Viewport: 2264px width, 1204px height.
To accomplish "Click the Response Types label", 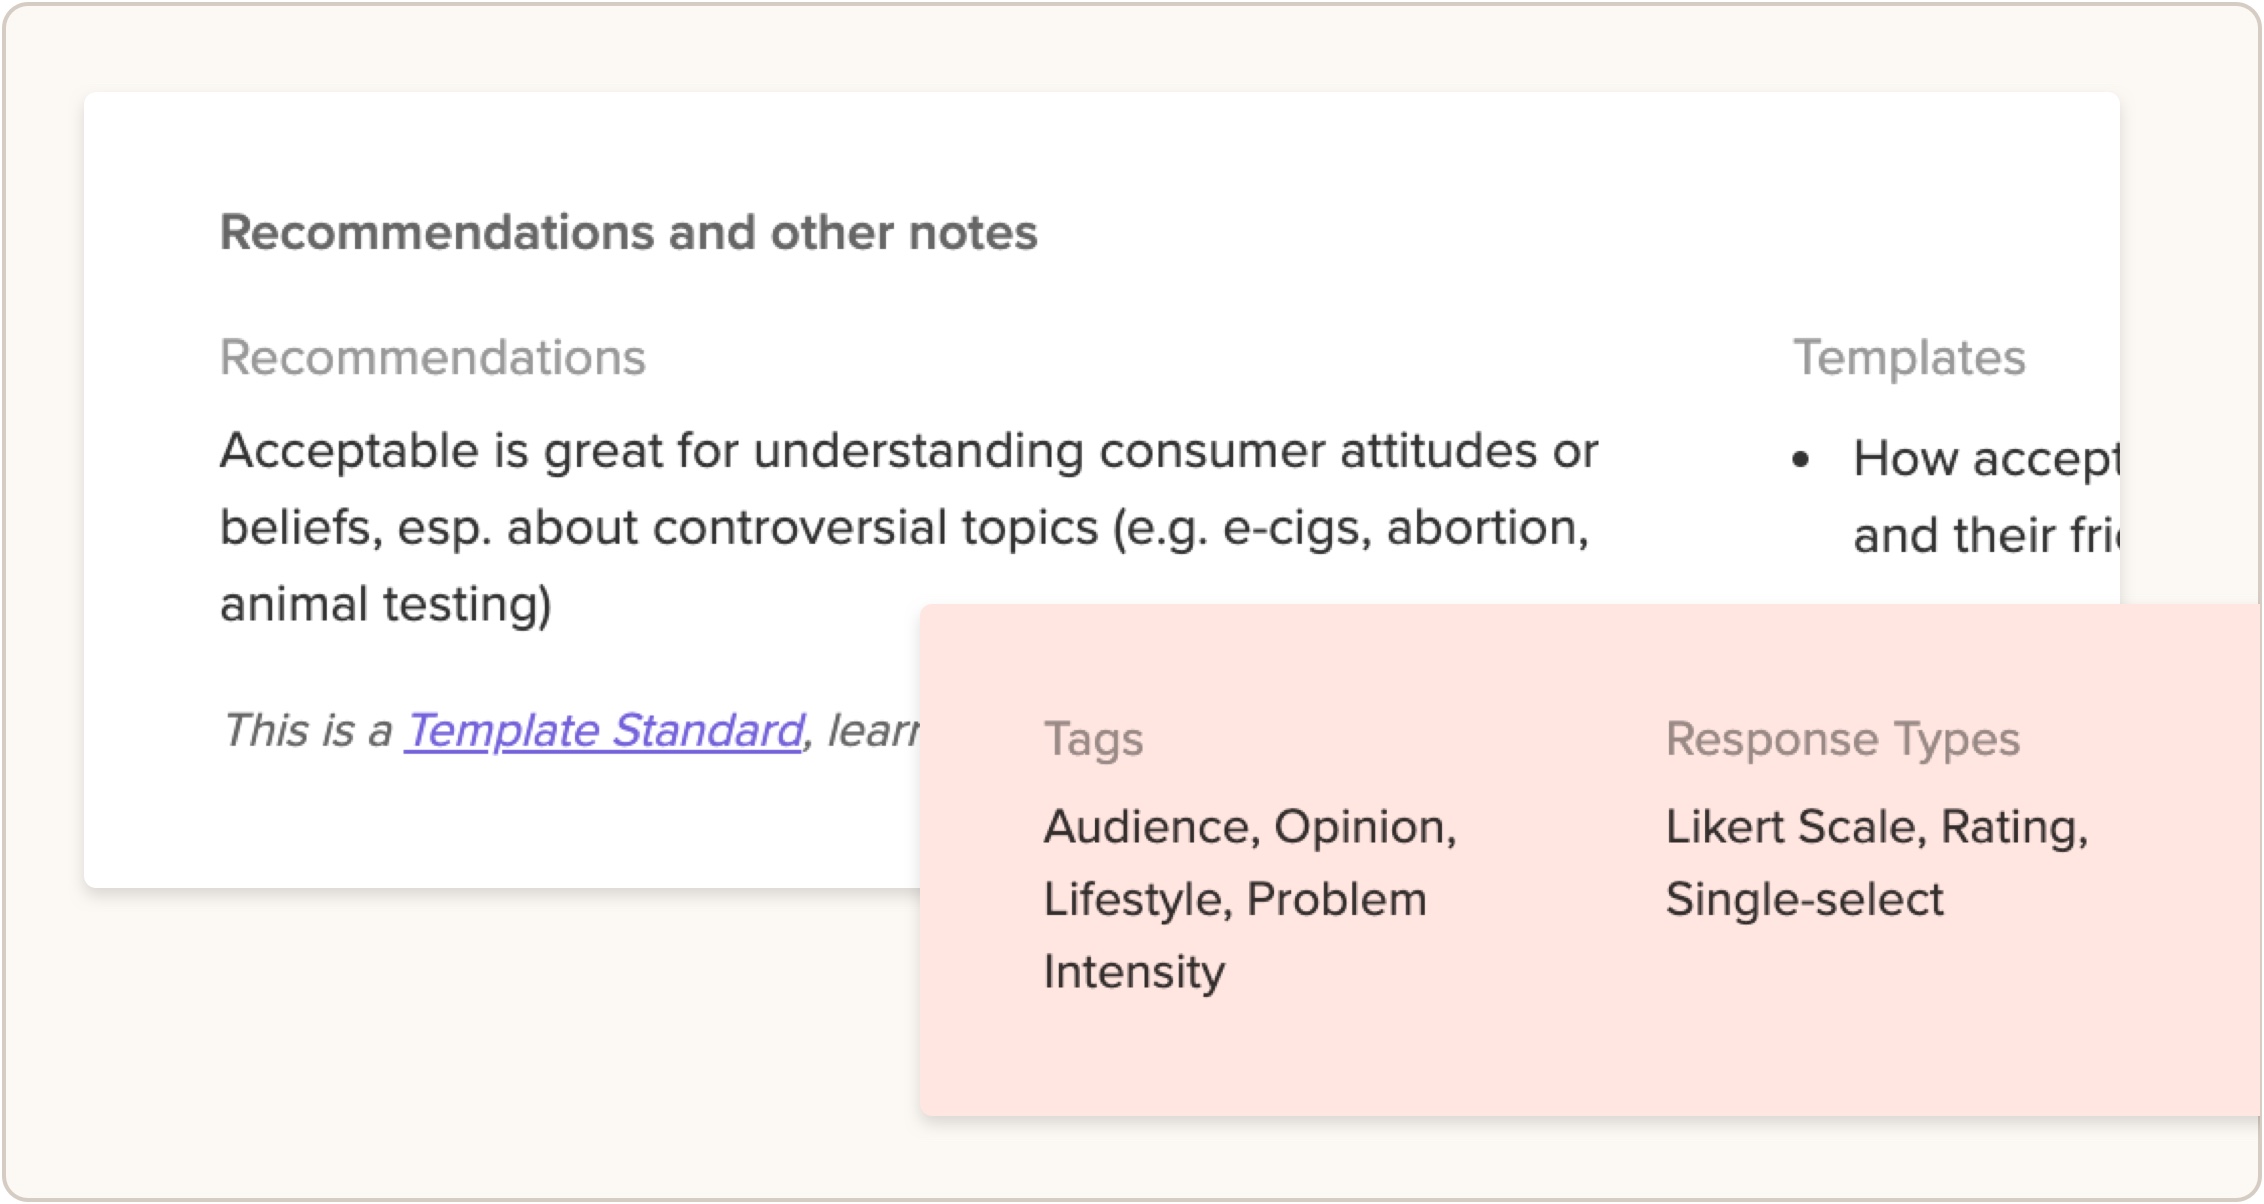I will [1842, 739].
